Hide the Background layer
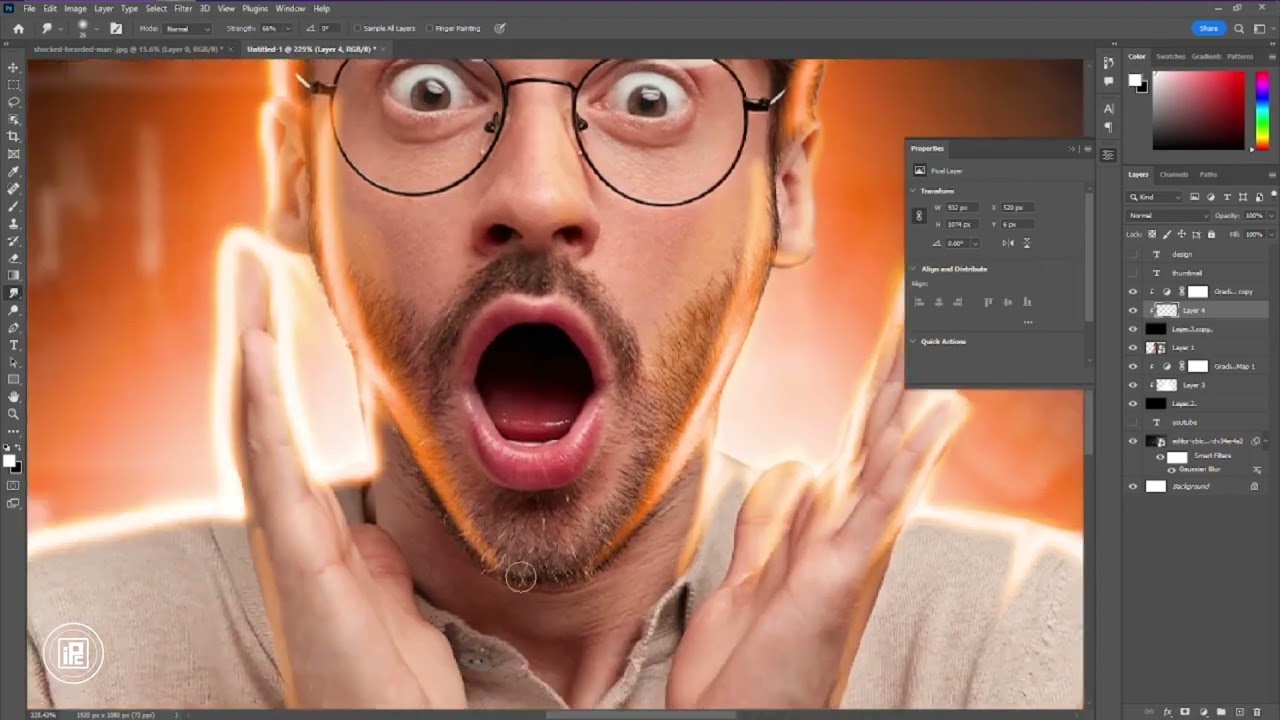This screenshot has width=1280, height=720. pos(1133,486)
